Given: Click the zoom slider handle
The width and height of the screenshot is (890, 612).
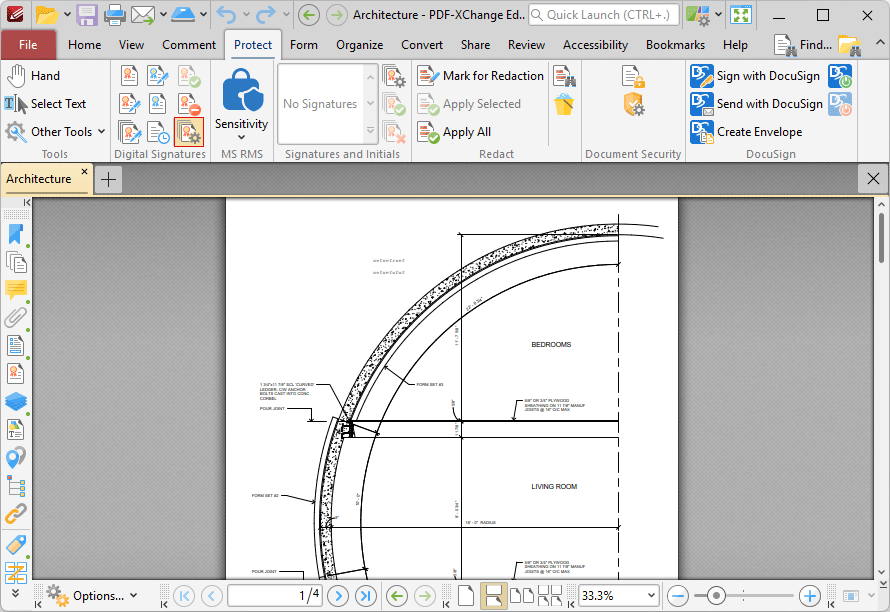Looking at the screenshot, I should pyautogui.click(x=716, y=596).
